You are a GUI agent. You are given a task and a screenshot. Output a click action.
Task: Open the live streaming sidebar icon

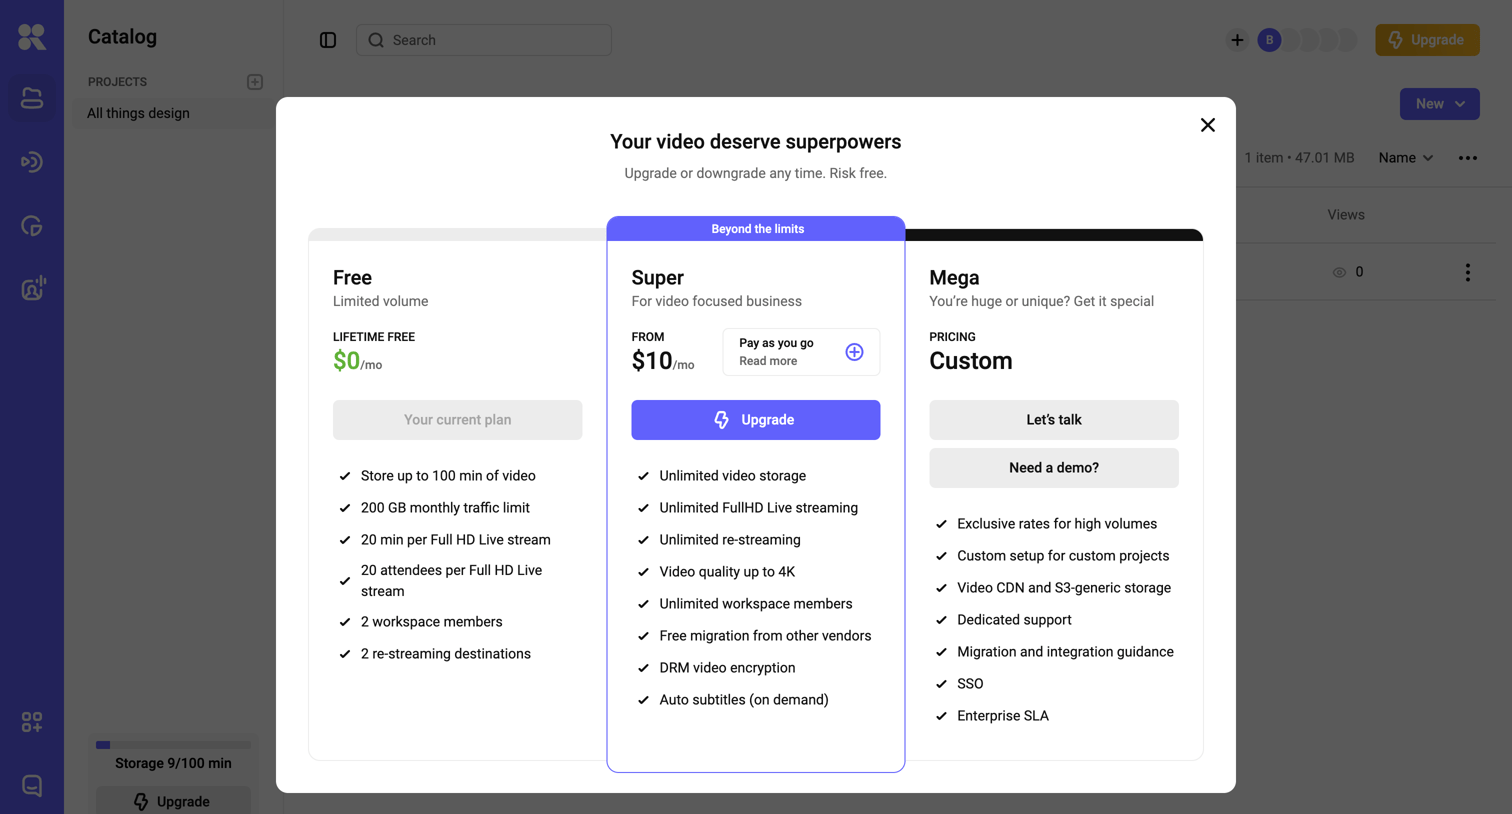[32, 162]
